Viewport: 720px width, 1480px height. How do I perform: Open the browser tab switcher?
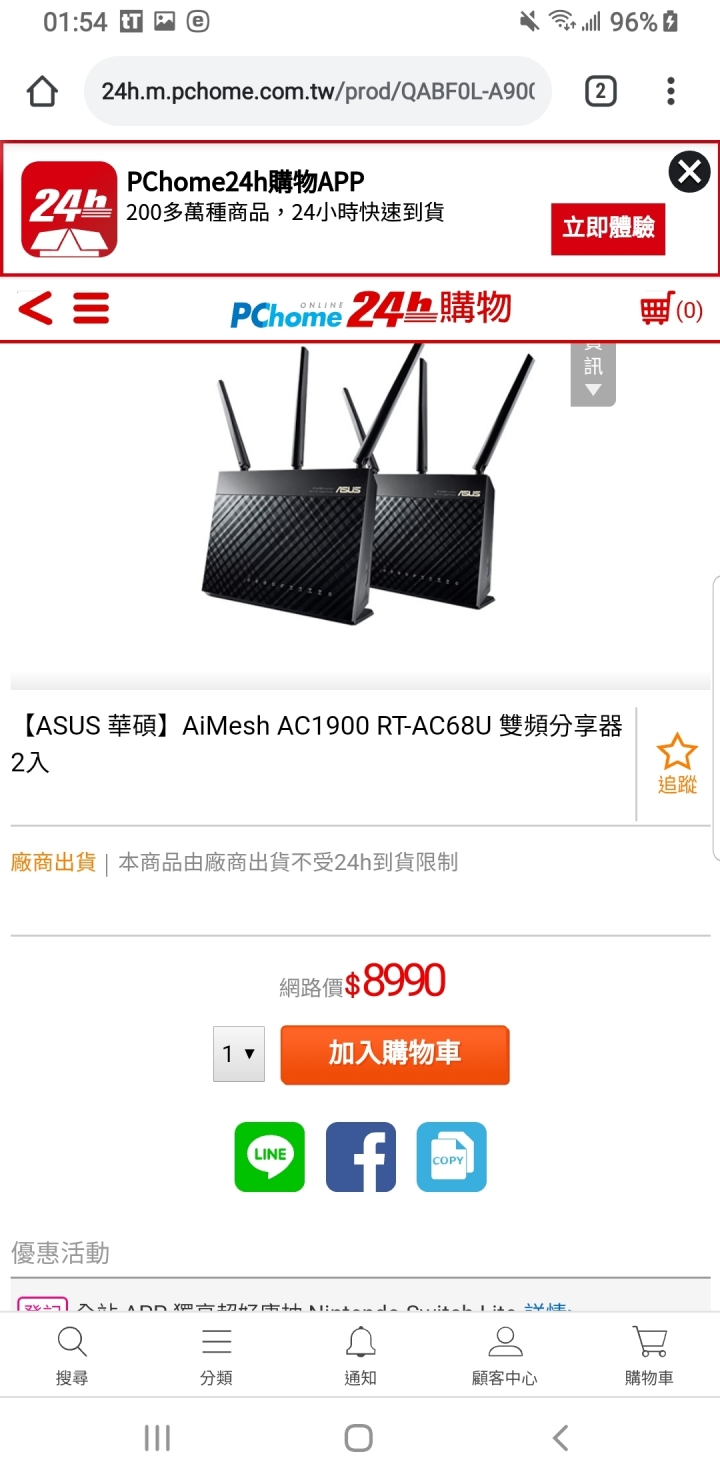click(600, 92)
